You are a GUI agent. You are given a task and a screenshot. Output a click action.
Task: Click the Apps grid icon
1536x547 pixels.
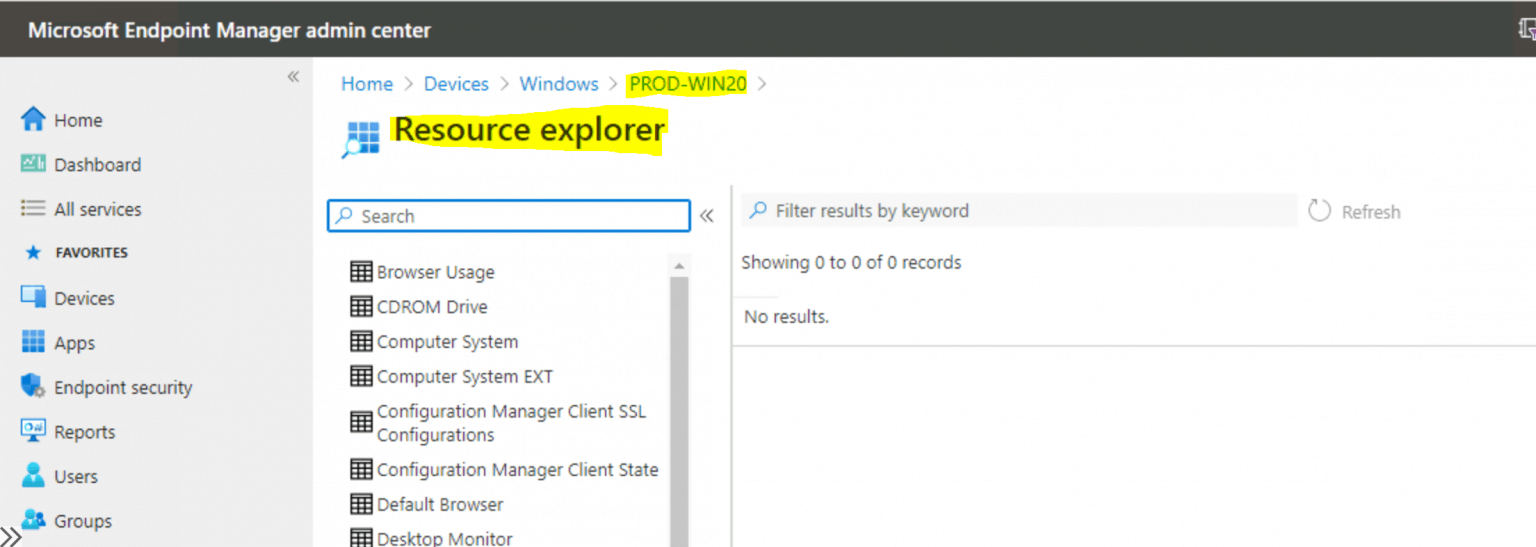pos(33,342)
